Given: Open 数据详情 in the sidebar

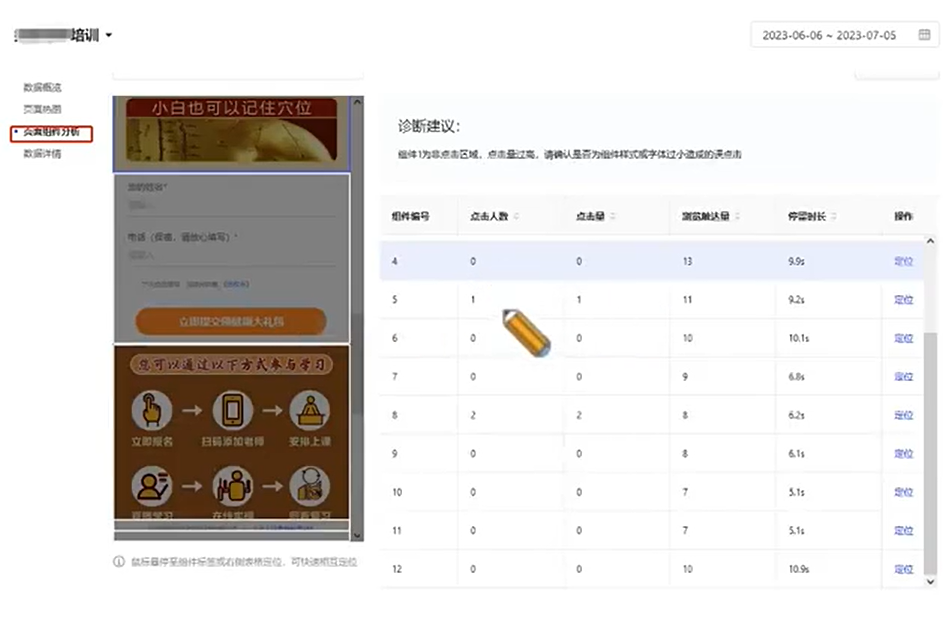Looking at the screenshot, I should tap(42, 153).
